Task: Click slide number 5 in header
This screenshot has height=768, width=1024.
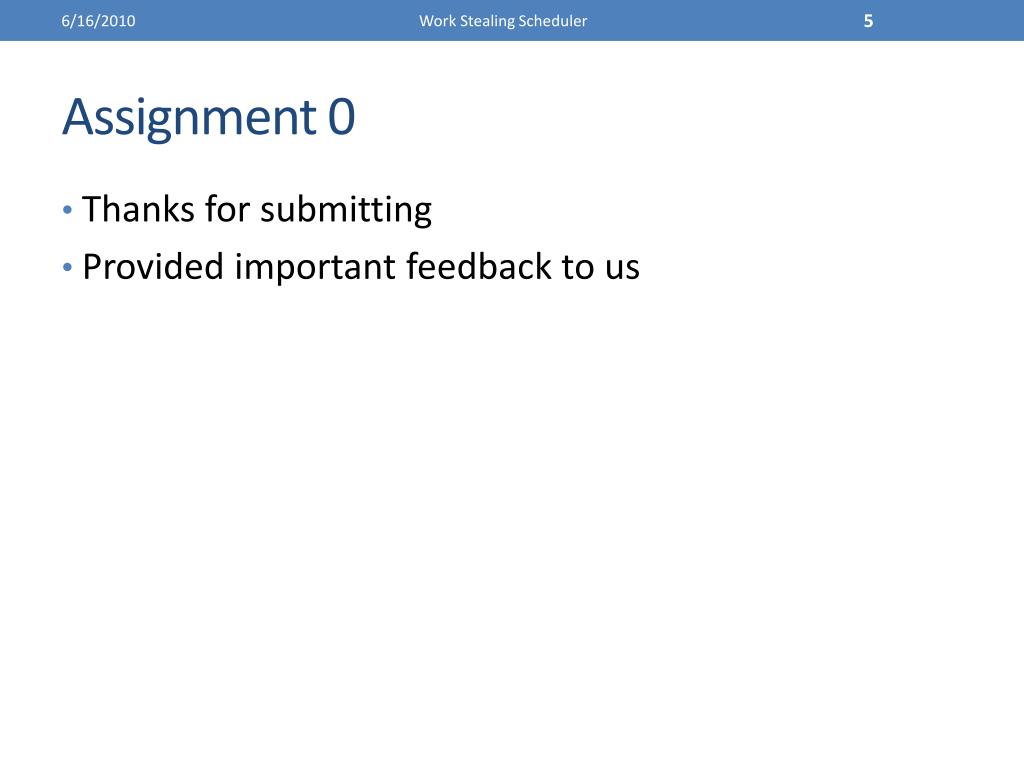Action: click(x=868, y=21)
